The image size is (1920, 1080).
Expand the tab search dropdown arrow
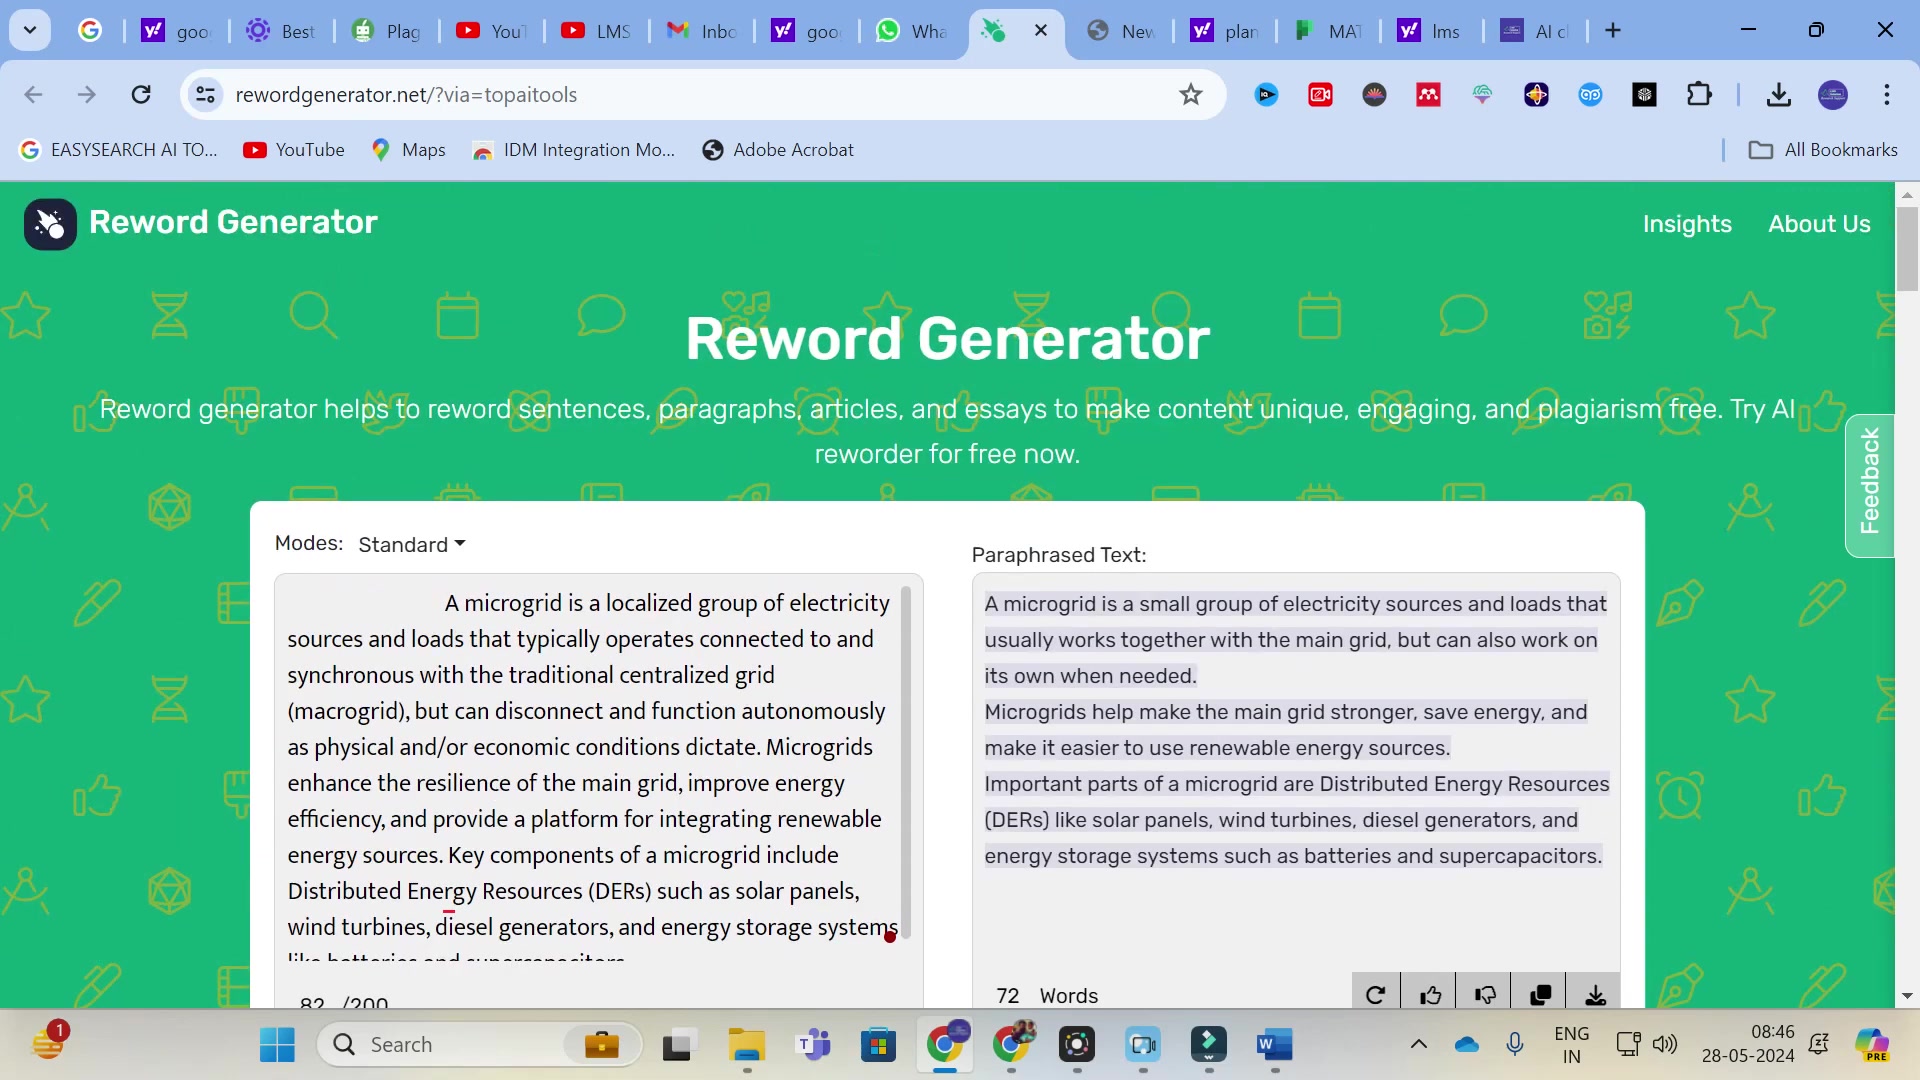click(30, 30)
